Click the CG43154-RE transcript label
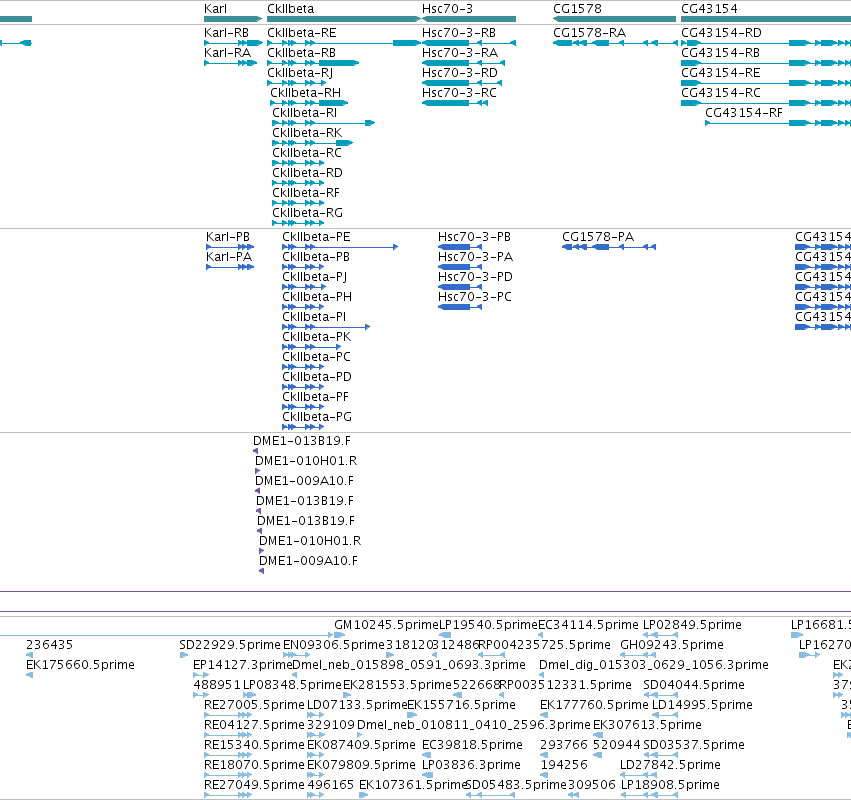Image resolution: width=851 pixels, height=800 pixels. coord(721,73)
